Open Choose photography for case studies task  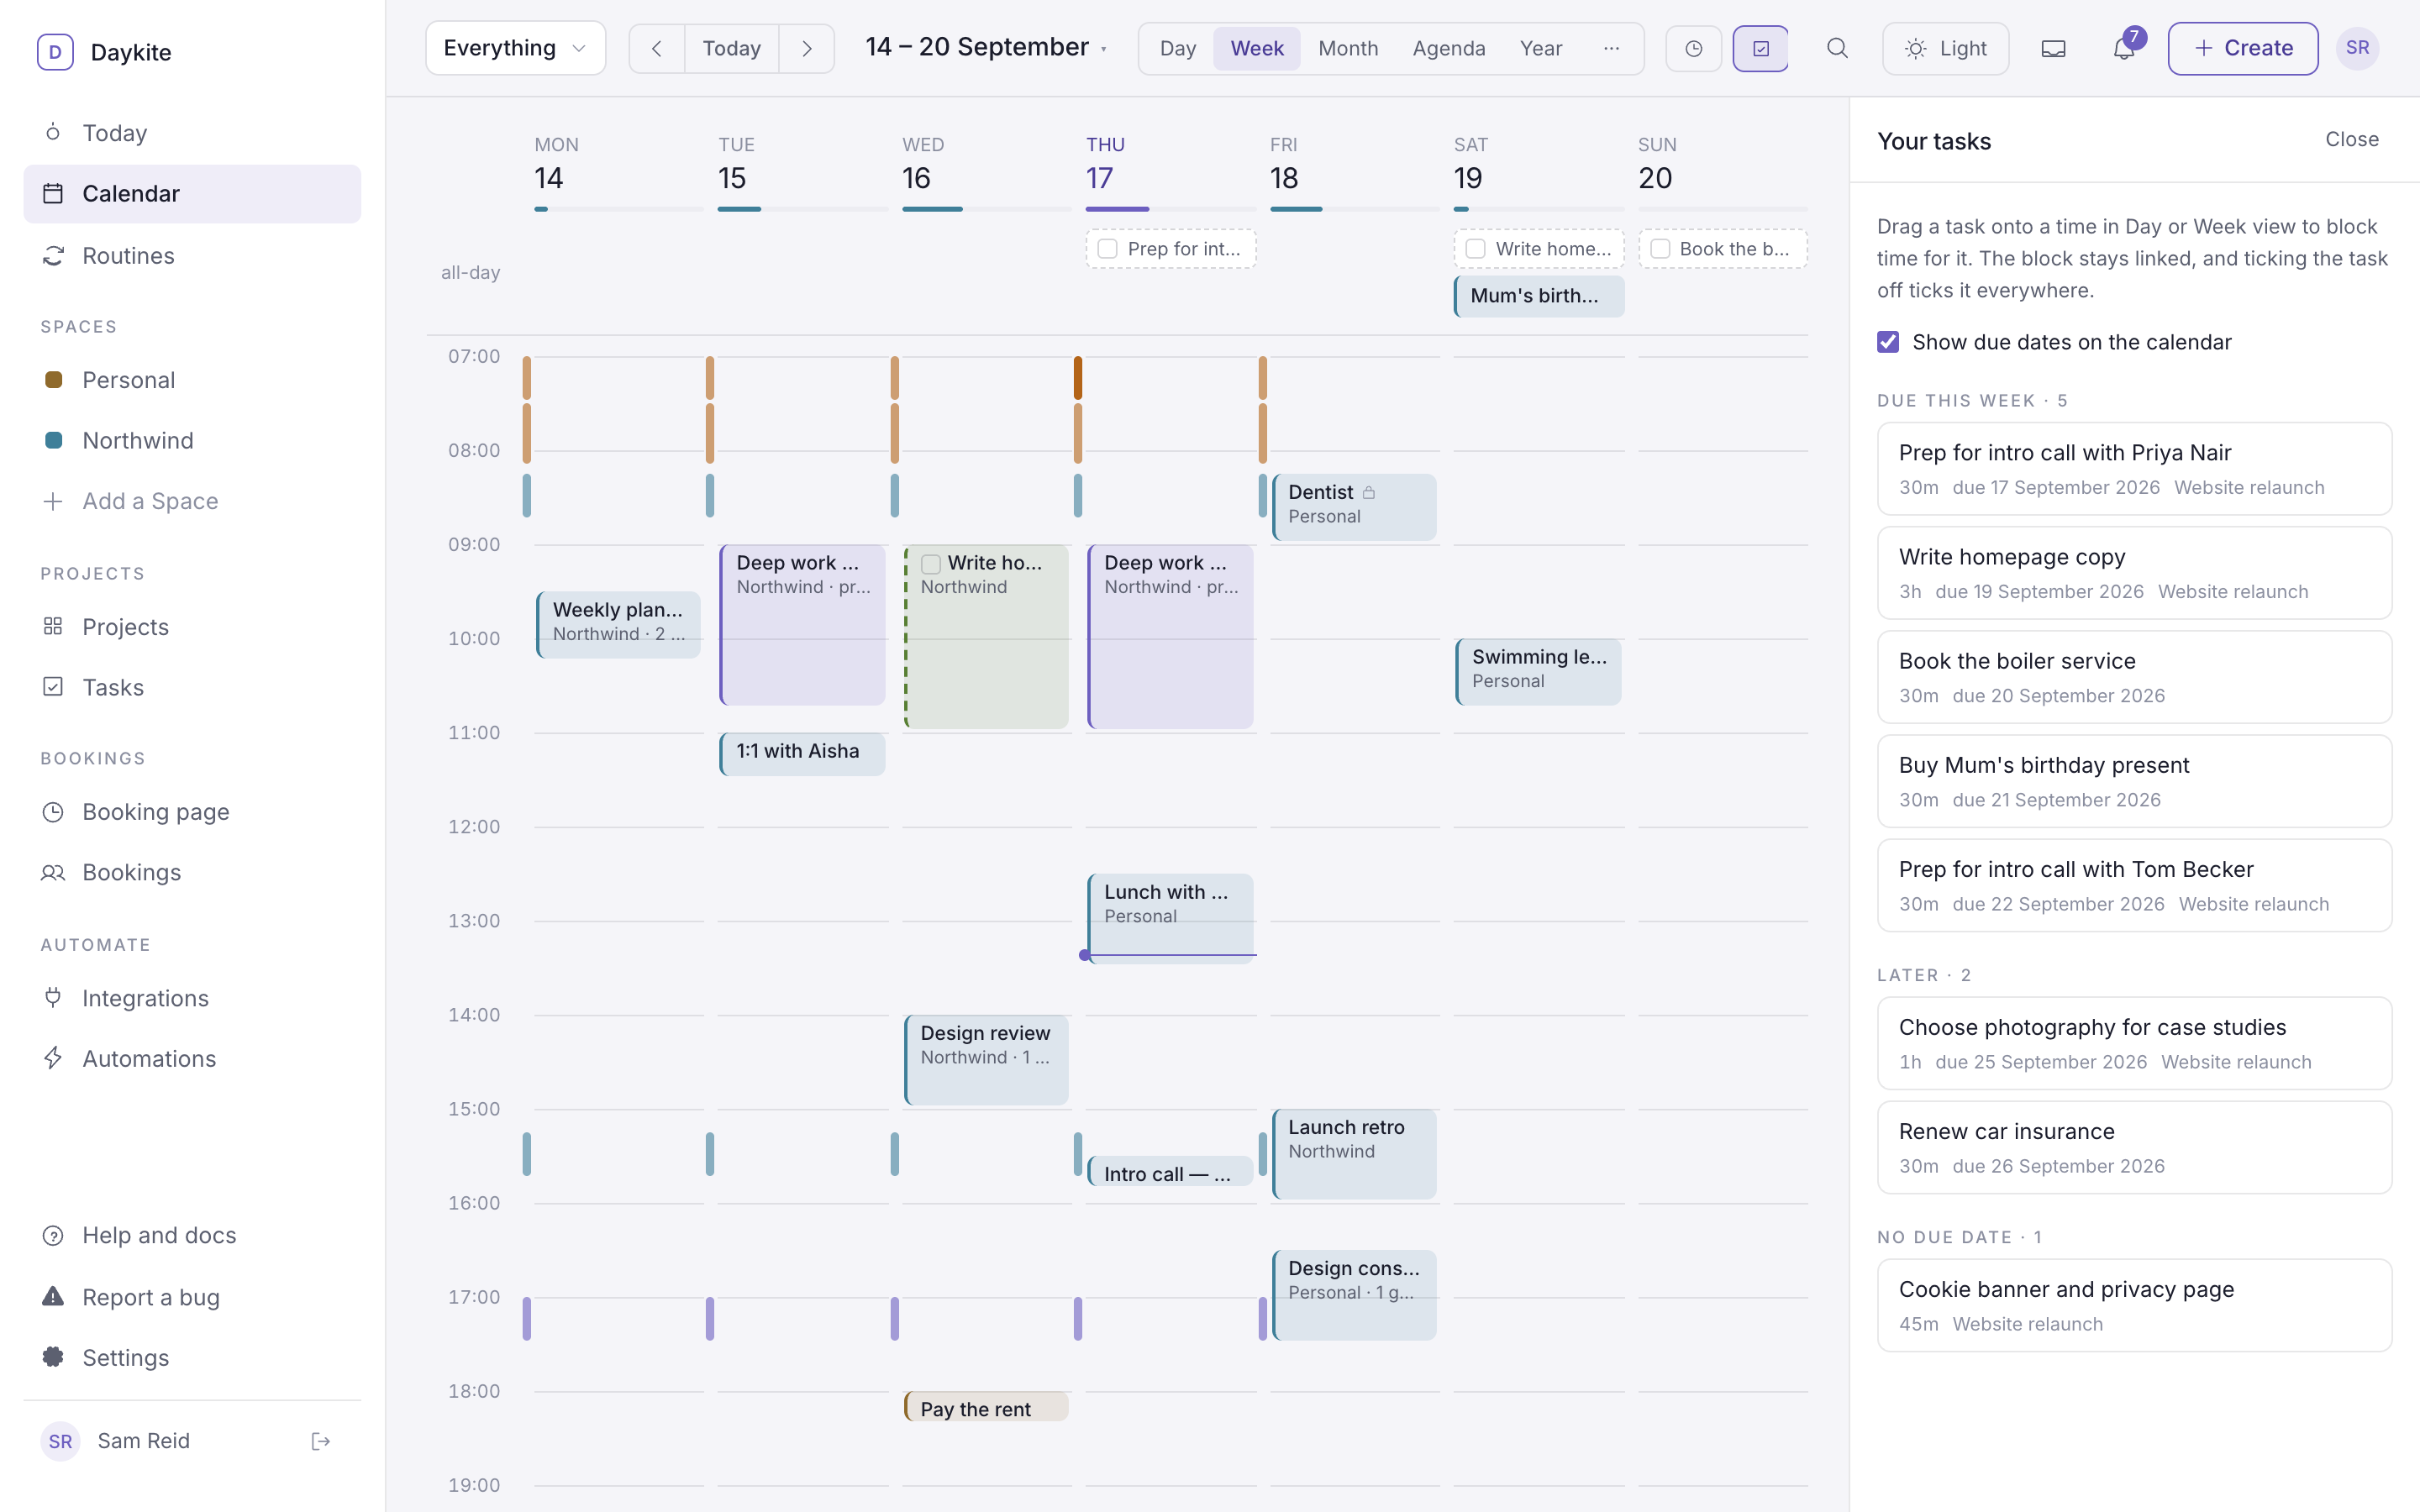click(2134, 1043)
